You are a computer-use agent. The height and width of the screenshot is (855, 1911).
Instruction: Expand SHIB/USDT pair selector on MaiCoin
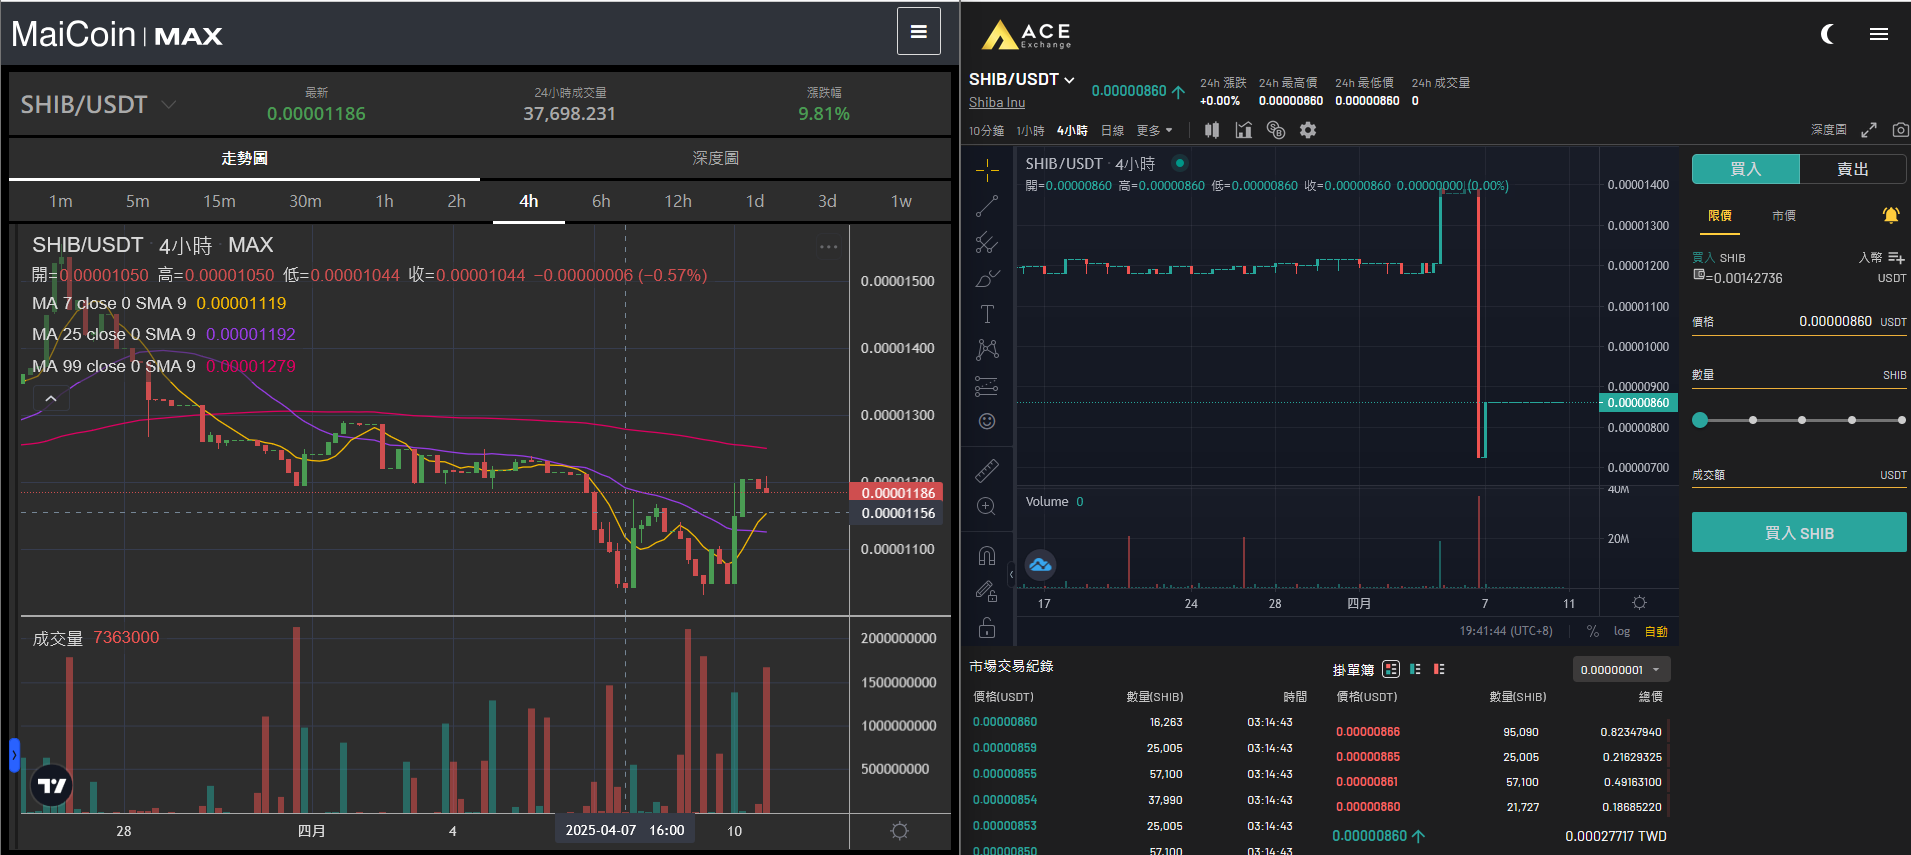169,104
